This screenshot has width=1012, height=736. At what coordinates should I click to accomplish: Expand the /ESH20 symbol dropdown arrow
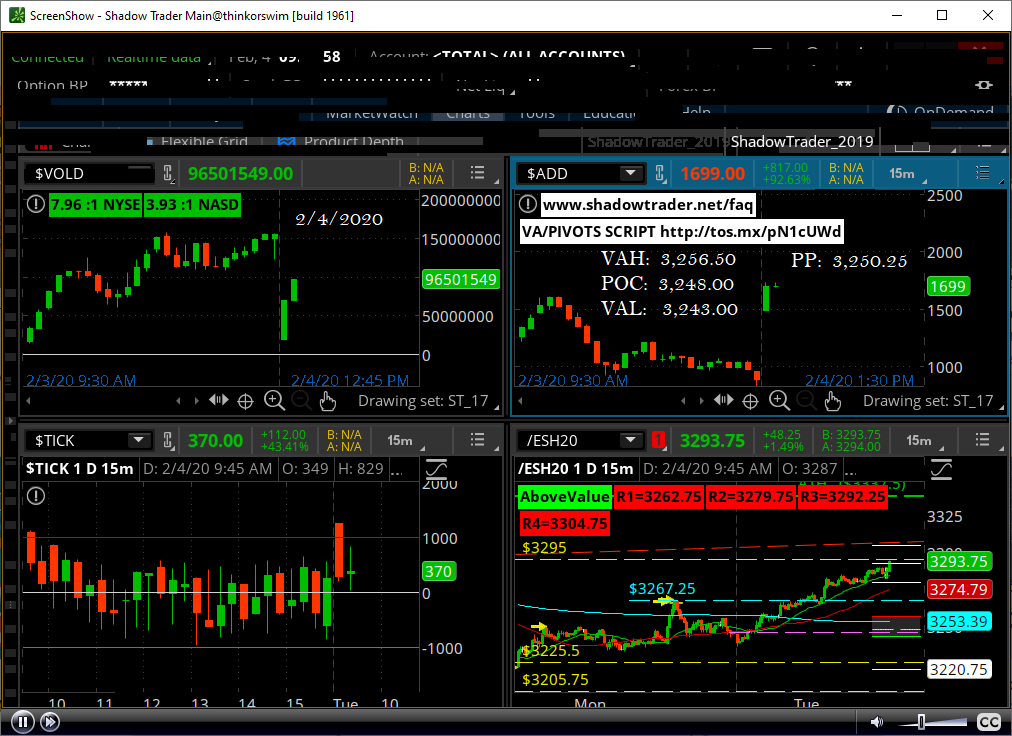(631, 440)
